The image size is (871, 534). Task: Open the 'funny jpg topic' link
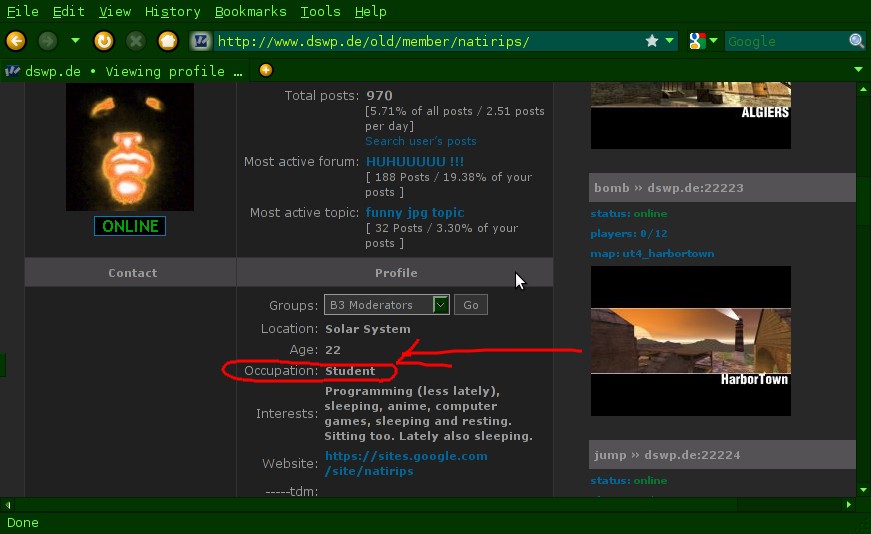[x=415, y=212]
